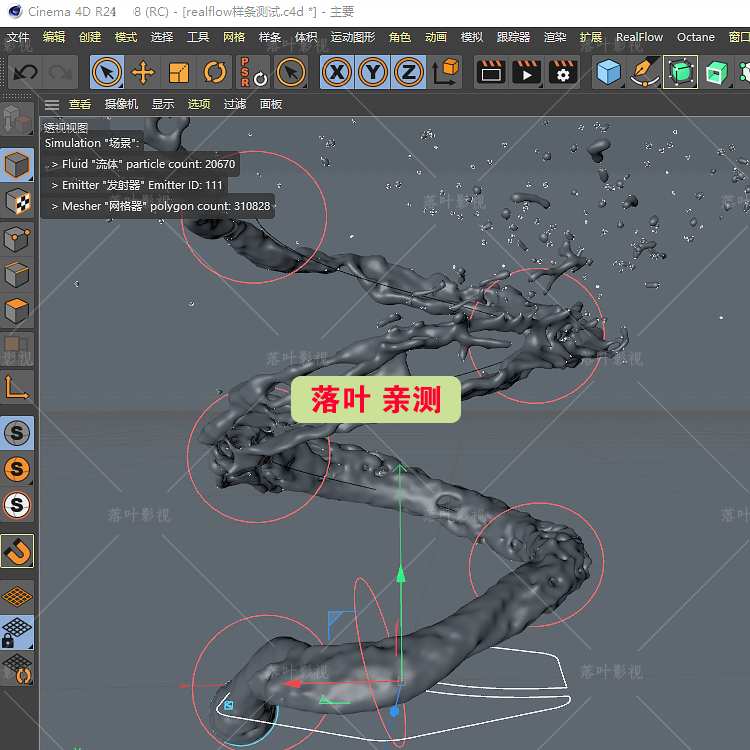
Task: Open the 扩展 menu
Action: [x=591, y=37]
